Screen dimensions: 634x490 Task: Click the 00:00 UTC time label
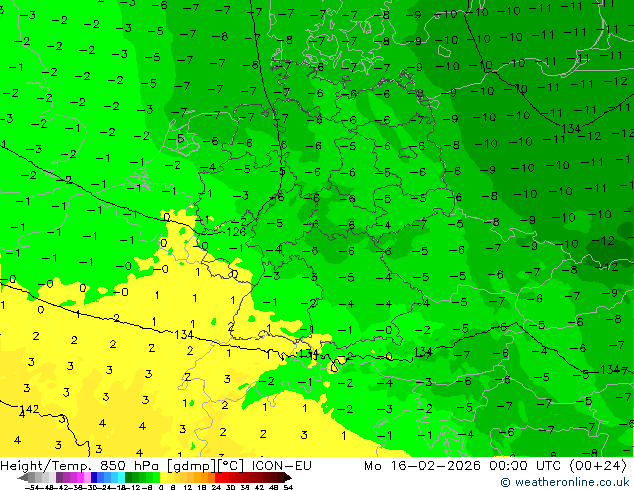526,466
